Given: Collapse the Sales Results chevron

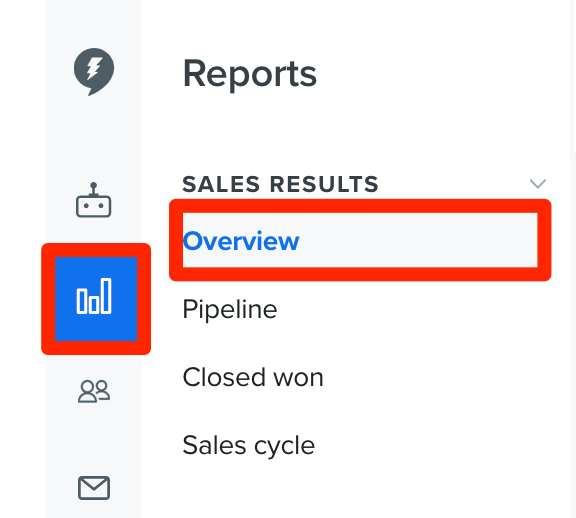Looking at the screenshot, I should [538, 183].
